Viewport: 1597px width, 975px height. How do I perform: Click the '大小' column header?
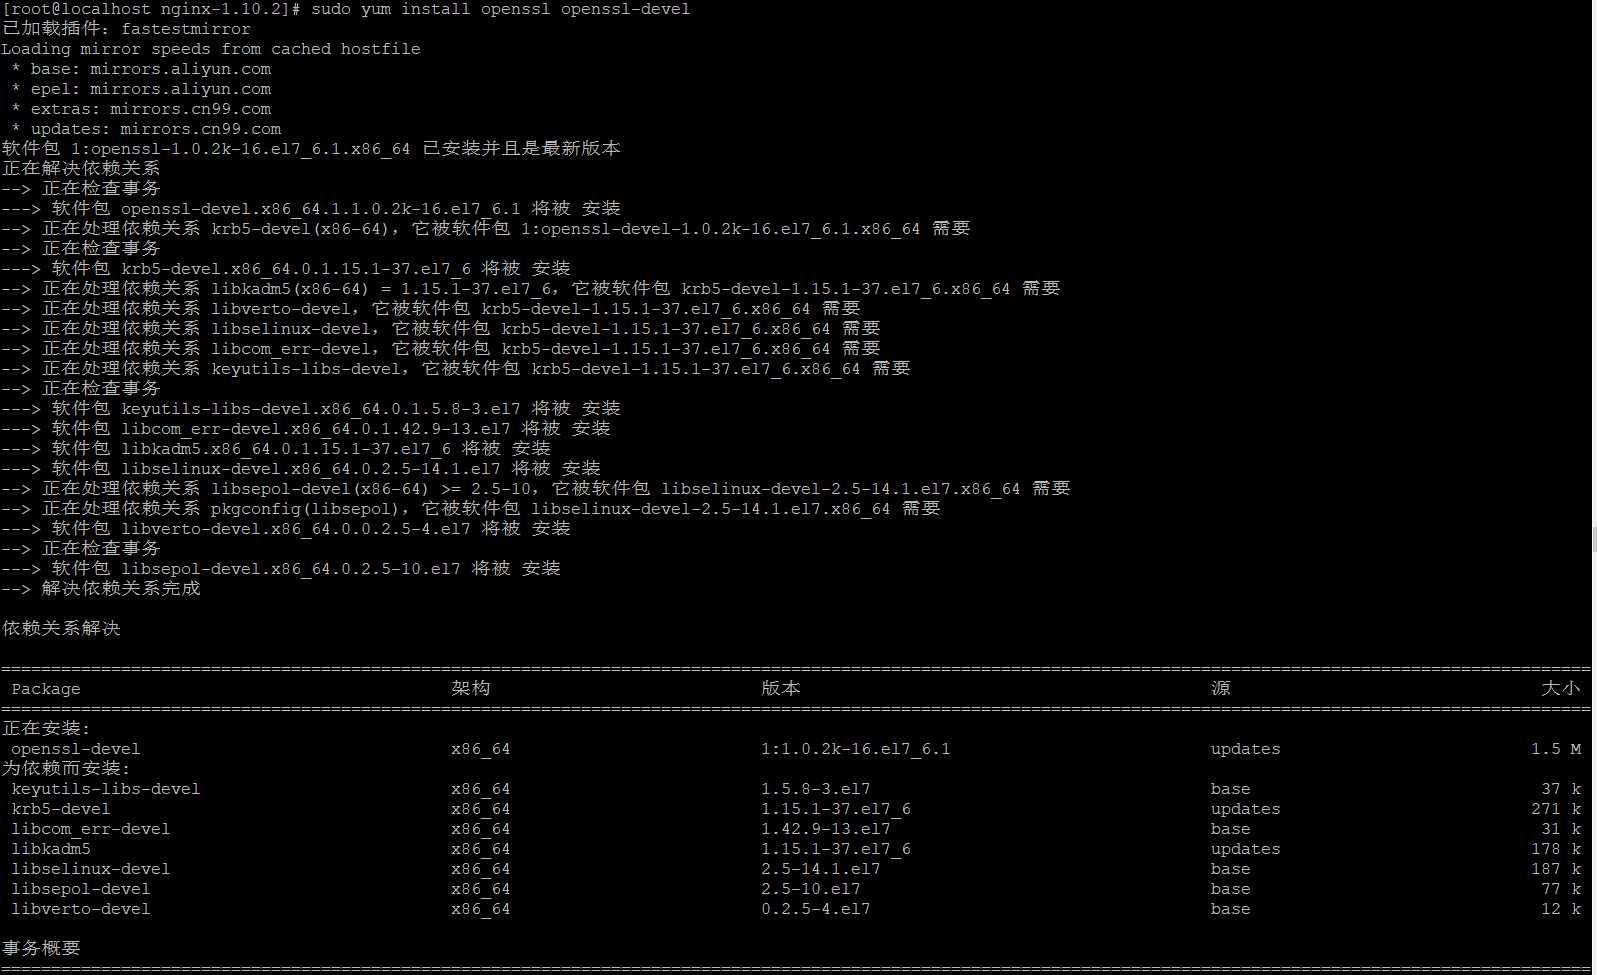pos(1561,688)
